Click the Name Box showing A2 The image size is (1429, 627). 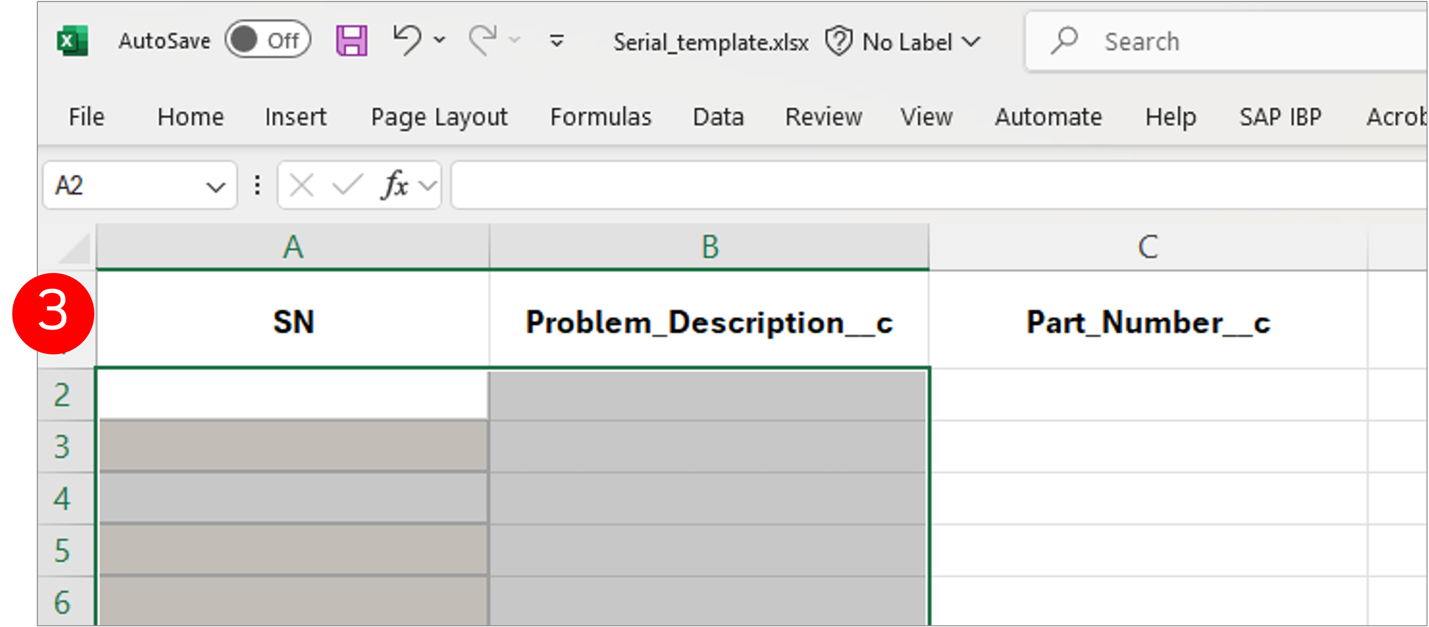[x=140, y=186]
